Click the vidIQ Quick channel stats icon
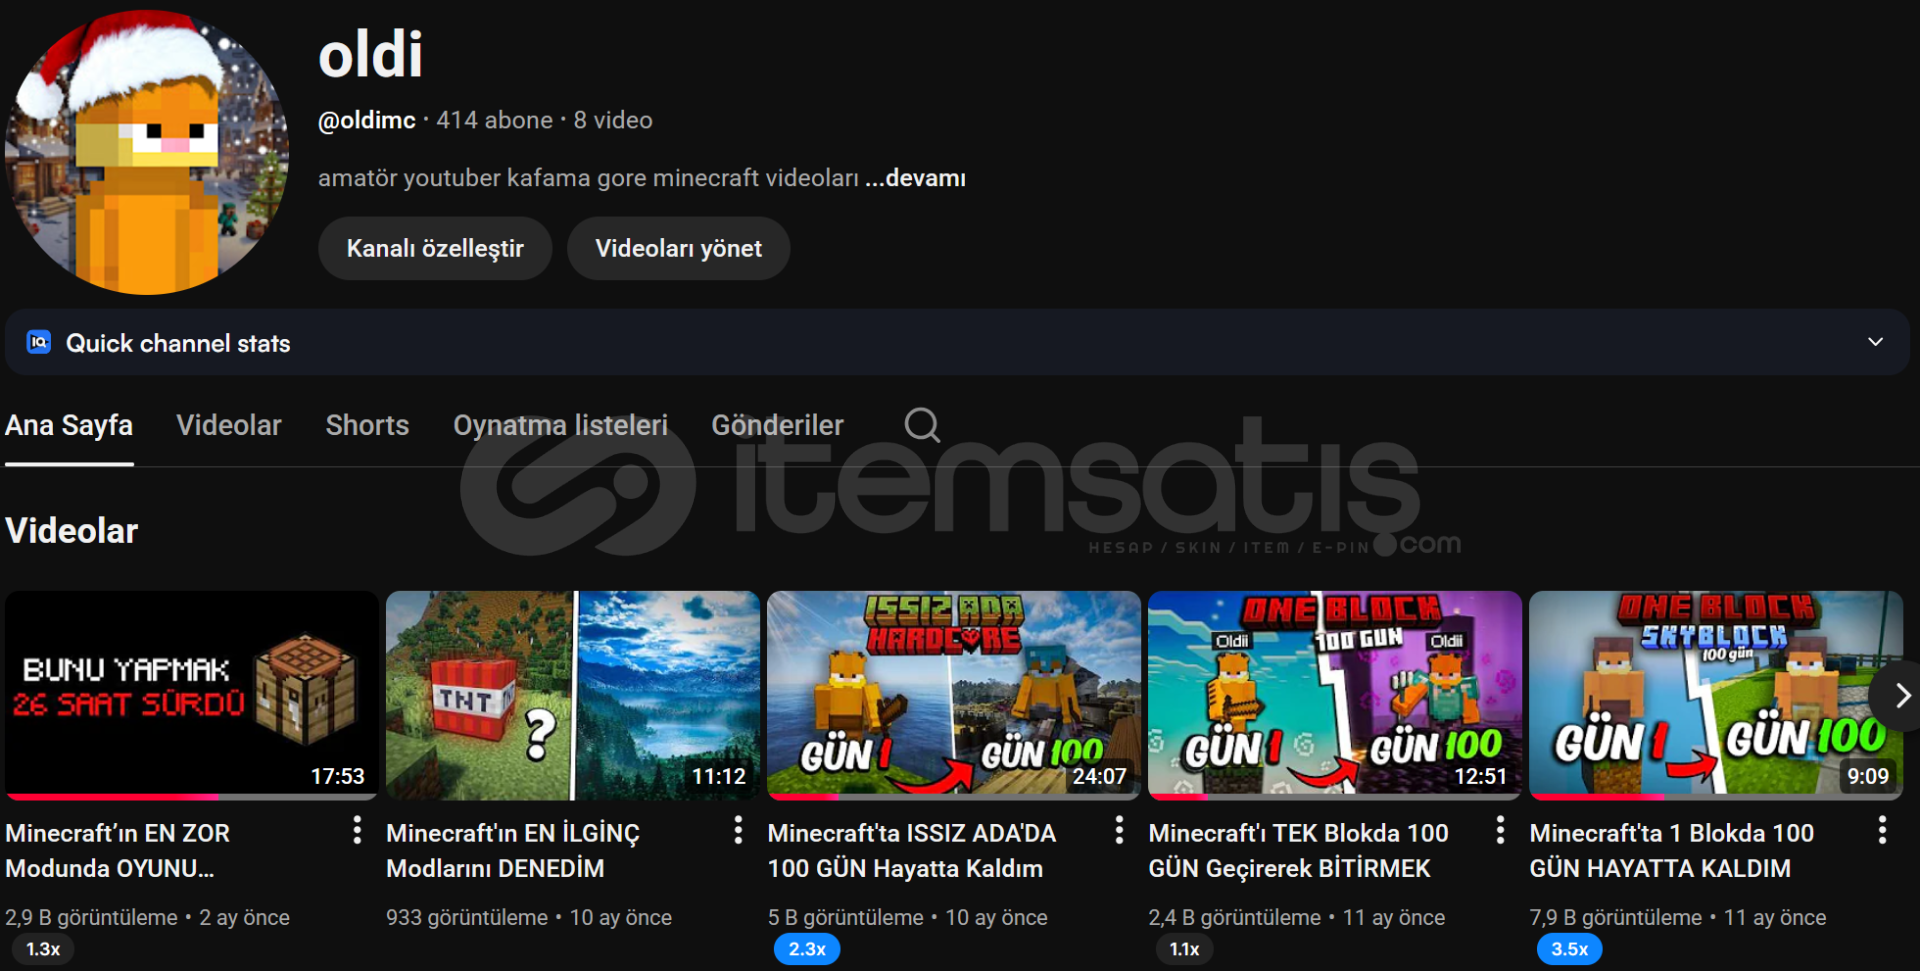1920x971 pixels. coord(39,342)
